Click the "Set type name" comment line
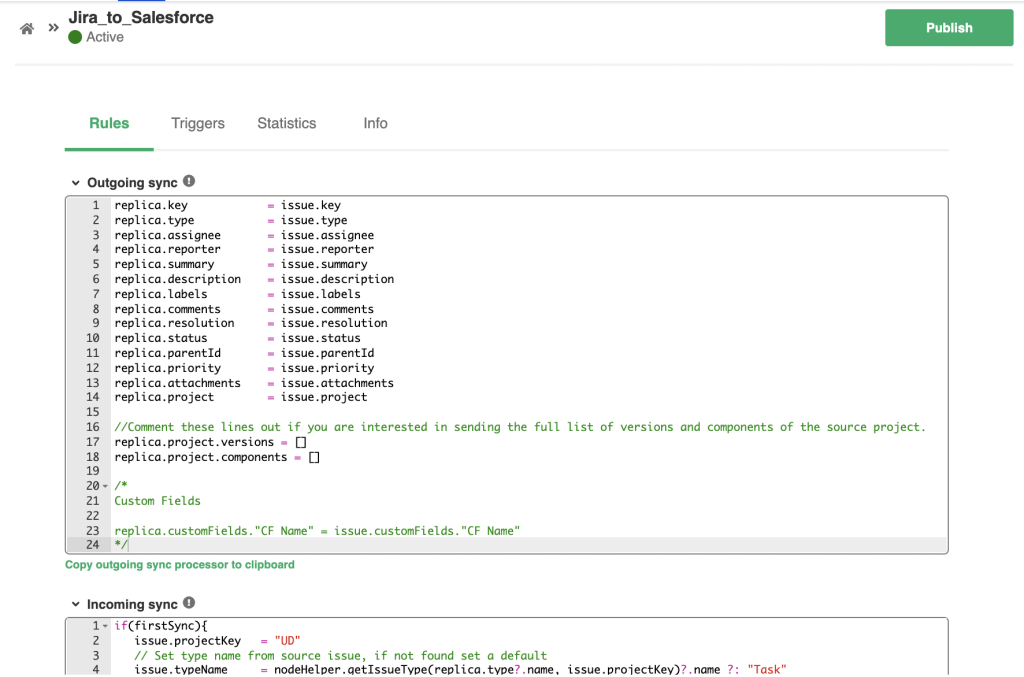This screenshot has width=1024, height=677. pyautogui.click(x=340, y=656)
